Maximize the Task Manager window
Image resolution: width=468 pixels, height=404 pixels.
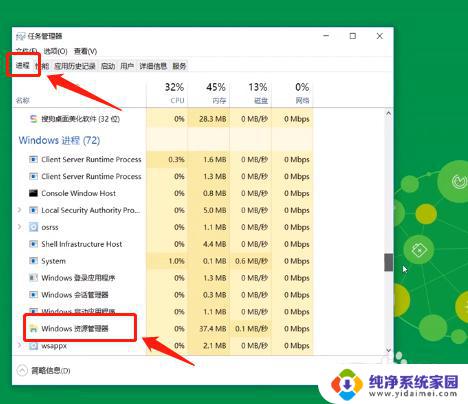tap(353, 36)
